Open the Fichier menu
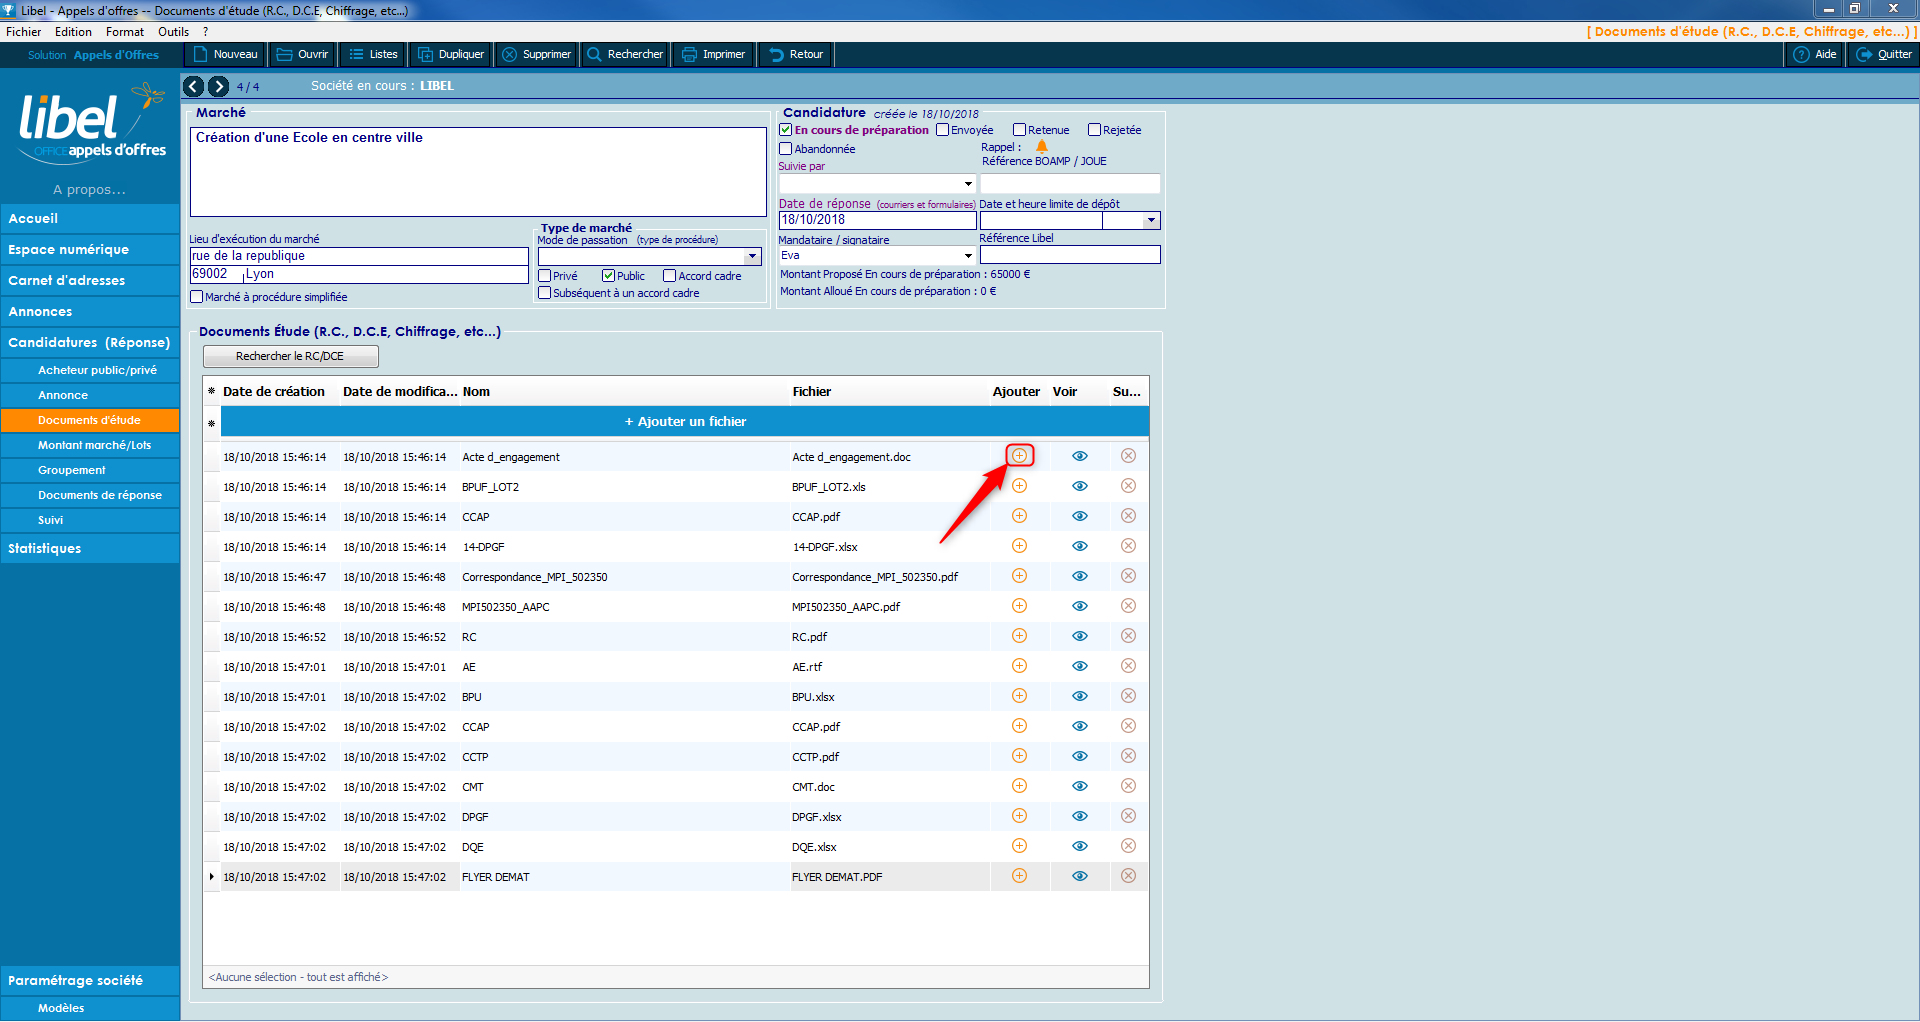 (x=24, y=32)
